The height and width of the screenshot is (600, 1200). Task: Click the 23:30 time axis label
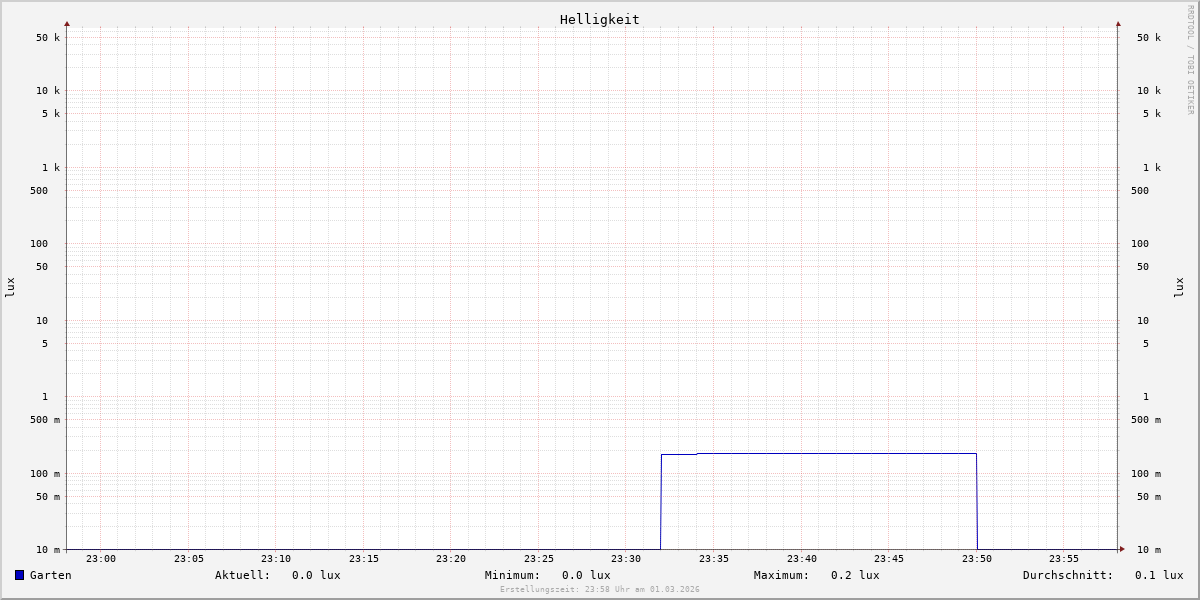[x=626, y=559]
